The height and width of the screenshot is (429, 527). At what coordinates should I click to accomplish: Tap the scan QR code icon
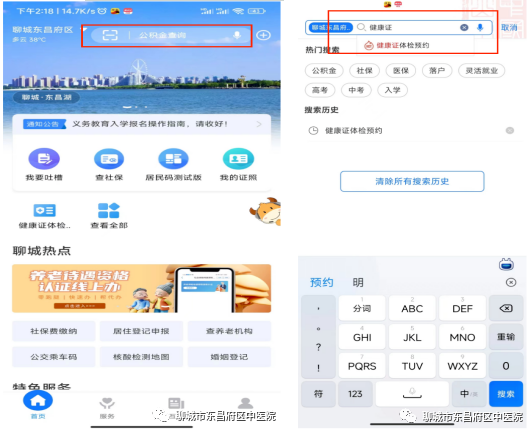[x=110, y=35]
